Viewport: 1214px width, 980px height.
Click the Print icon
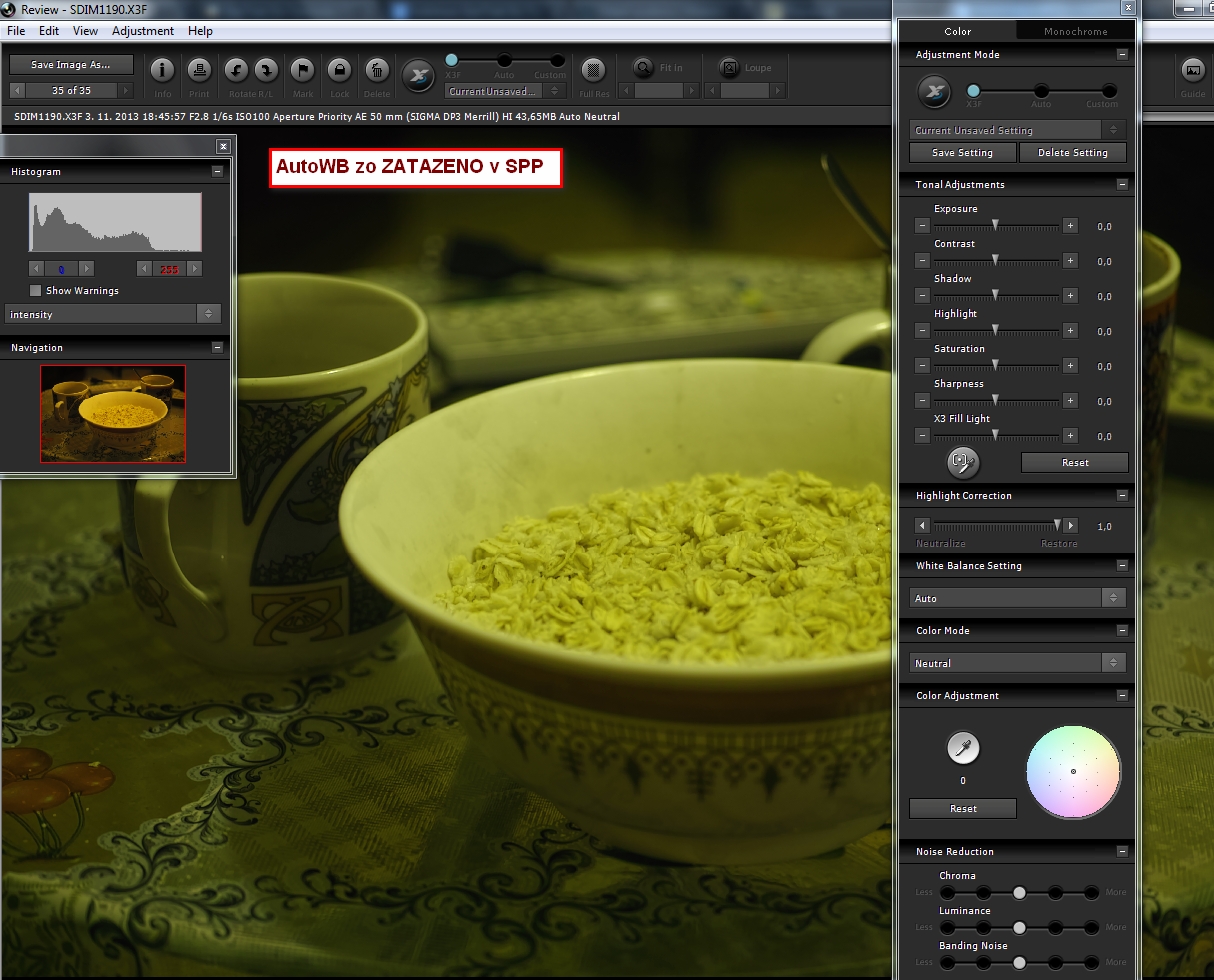click(x=199, y=71)
